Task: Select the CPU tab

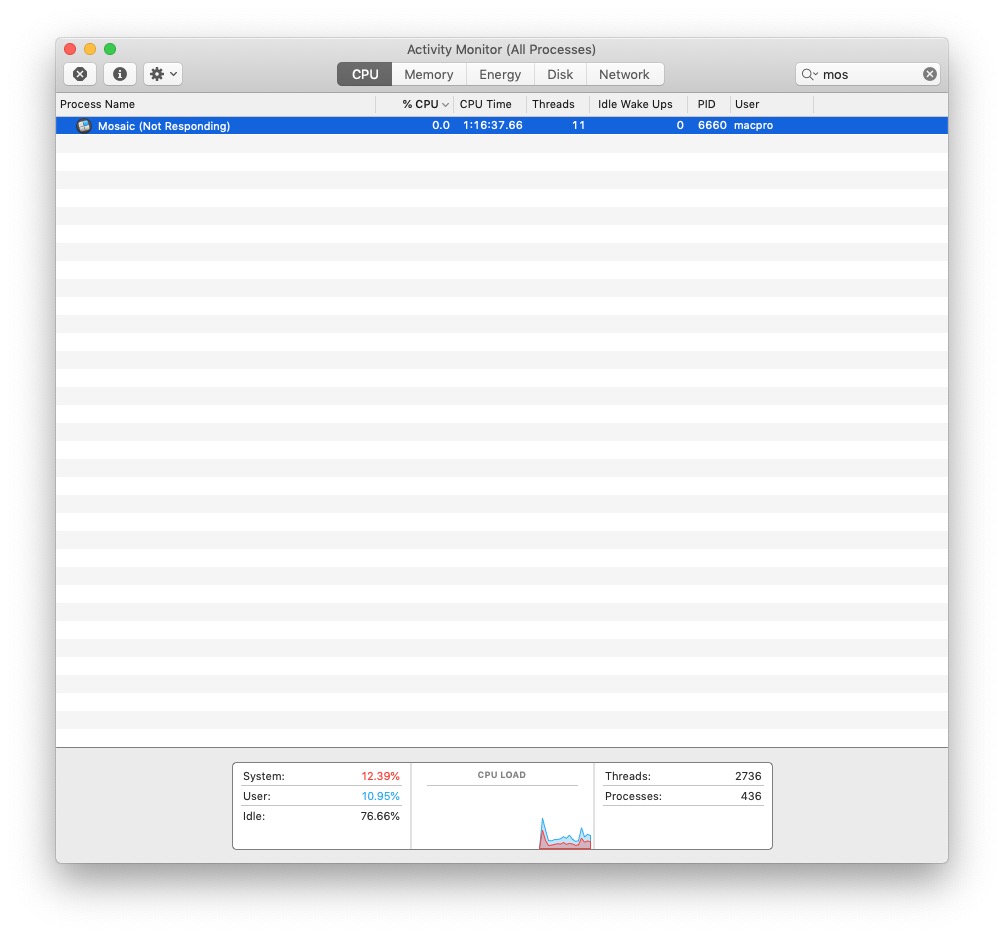Action: coord(365,74)
